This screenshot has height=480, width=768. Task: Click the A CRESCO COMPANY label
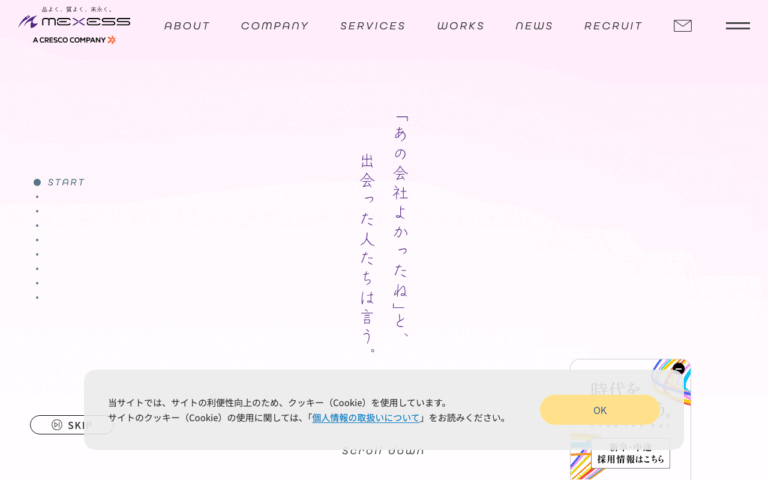tap(74, 40)
